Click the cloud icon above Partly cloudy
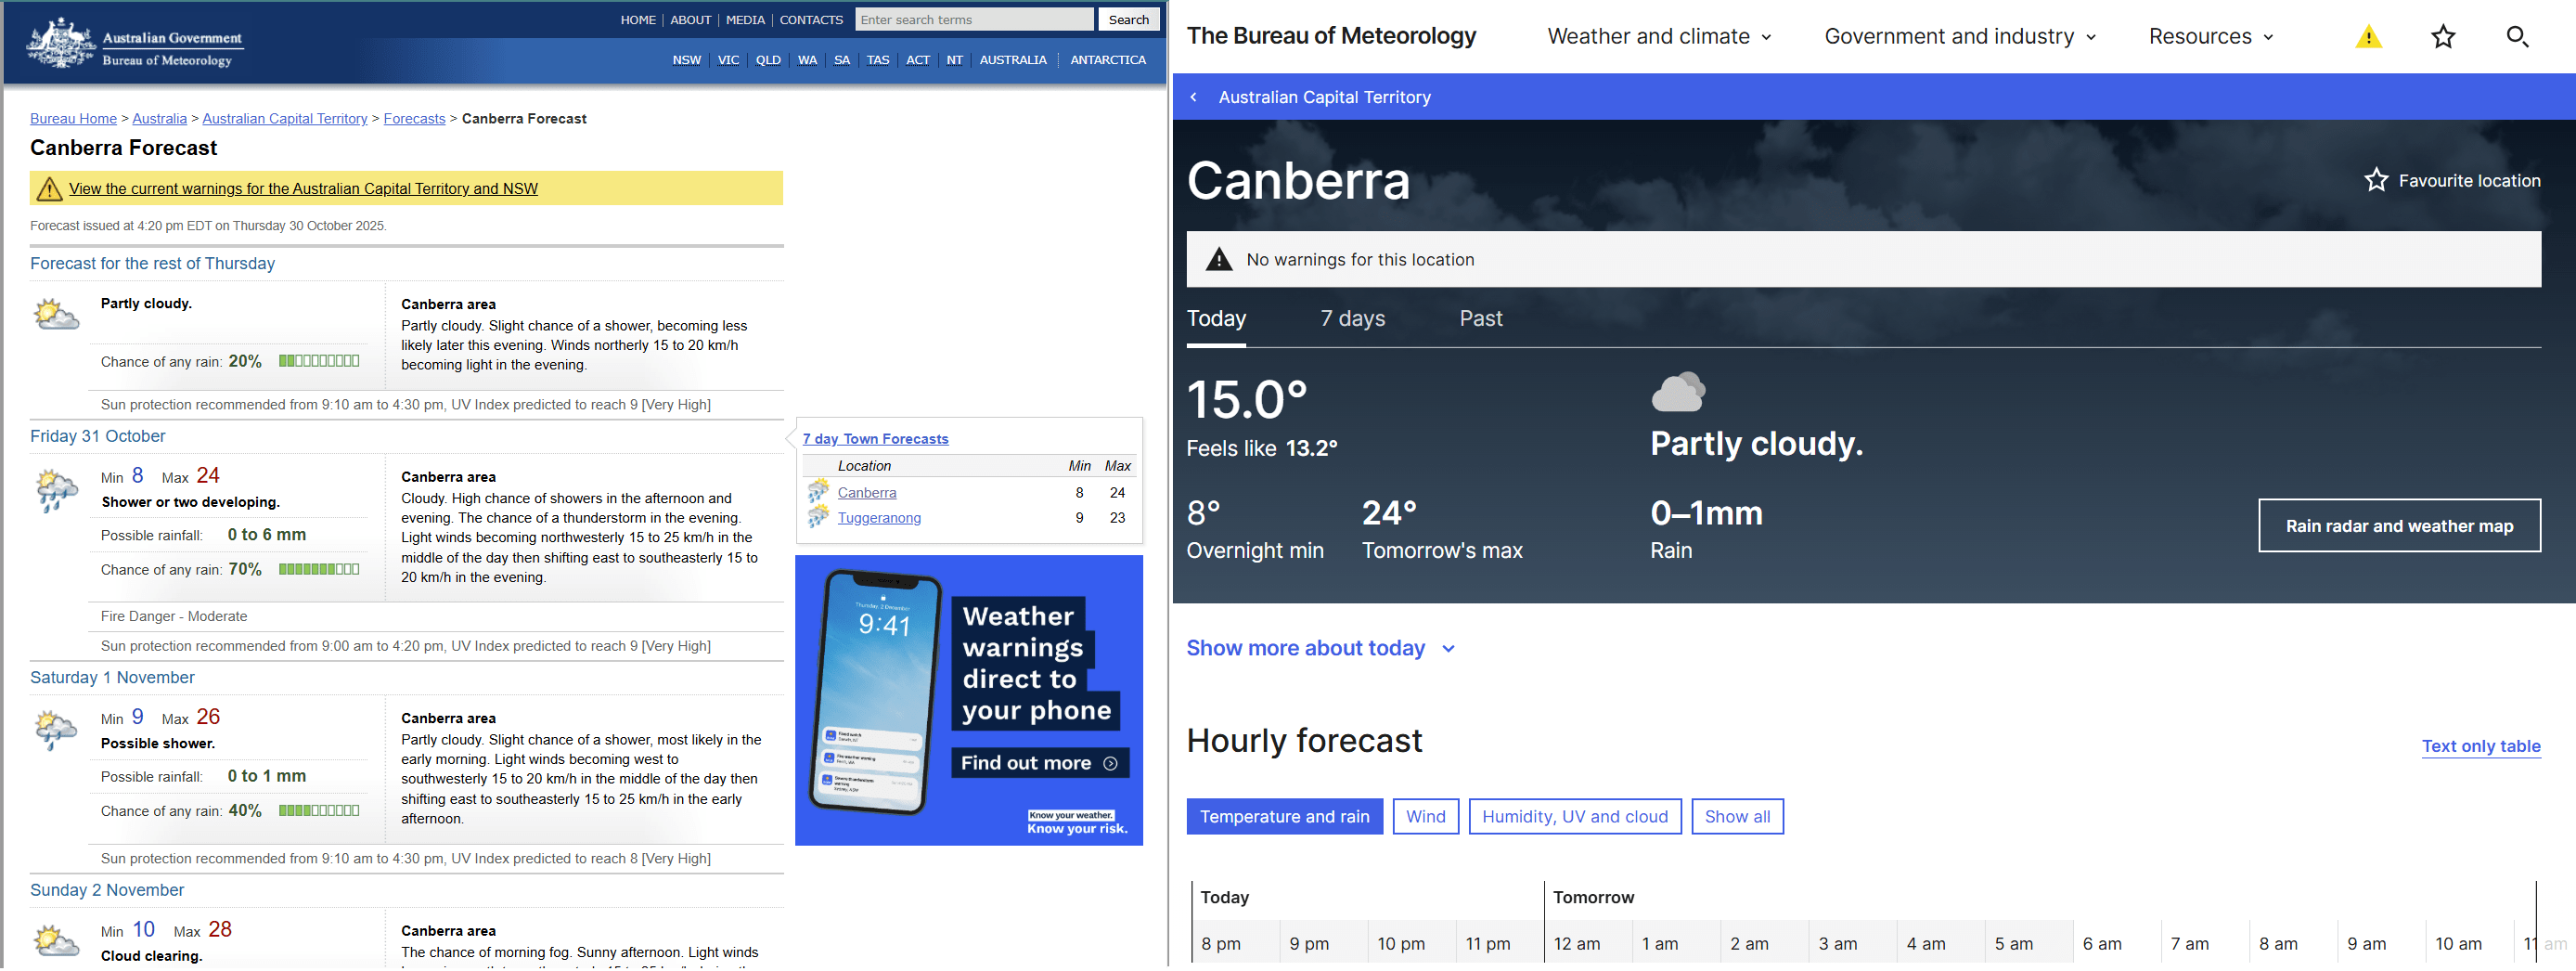The height and width of the screenshot is (971, 2576). coord(1678,392)
